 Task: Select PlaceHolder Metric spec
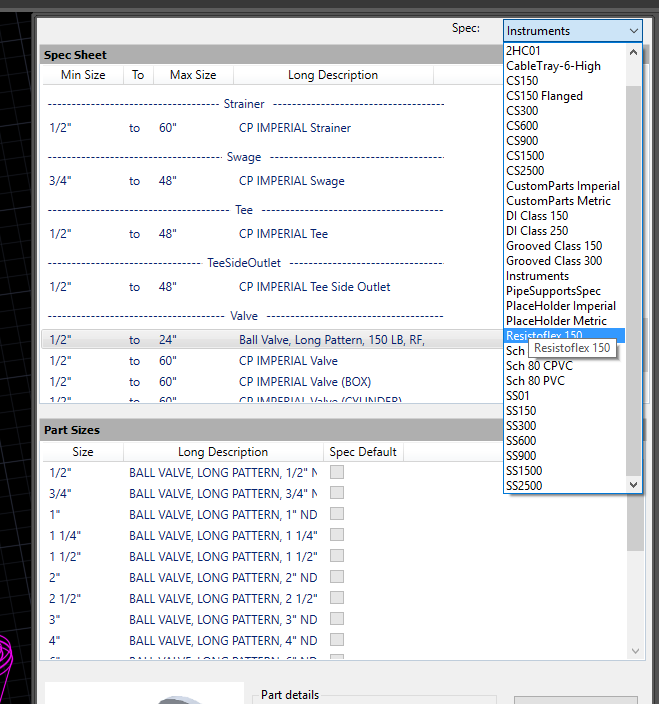pos(565,321)
